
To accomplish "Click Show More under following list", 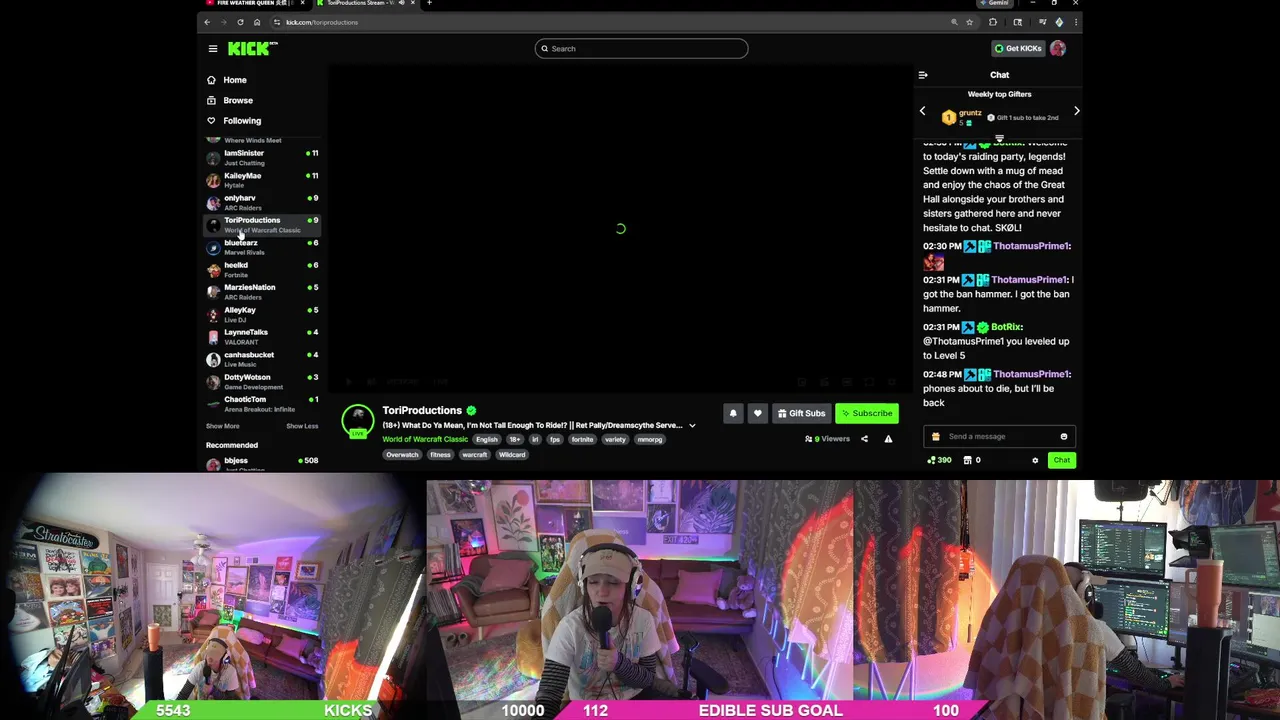I will pos(222,426).
